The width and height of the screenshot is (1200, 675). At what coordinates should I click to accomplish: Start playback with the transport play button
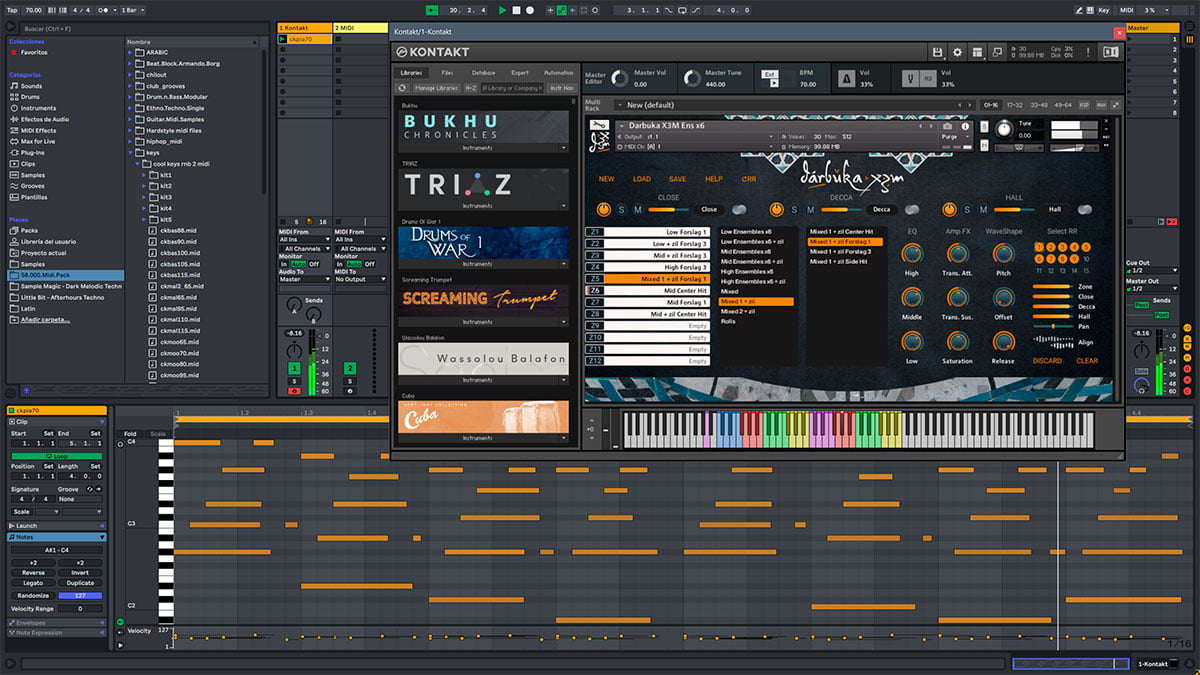pyautogui.click(x=502, y=10)
